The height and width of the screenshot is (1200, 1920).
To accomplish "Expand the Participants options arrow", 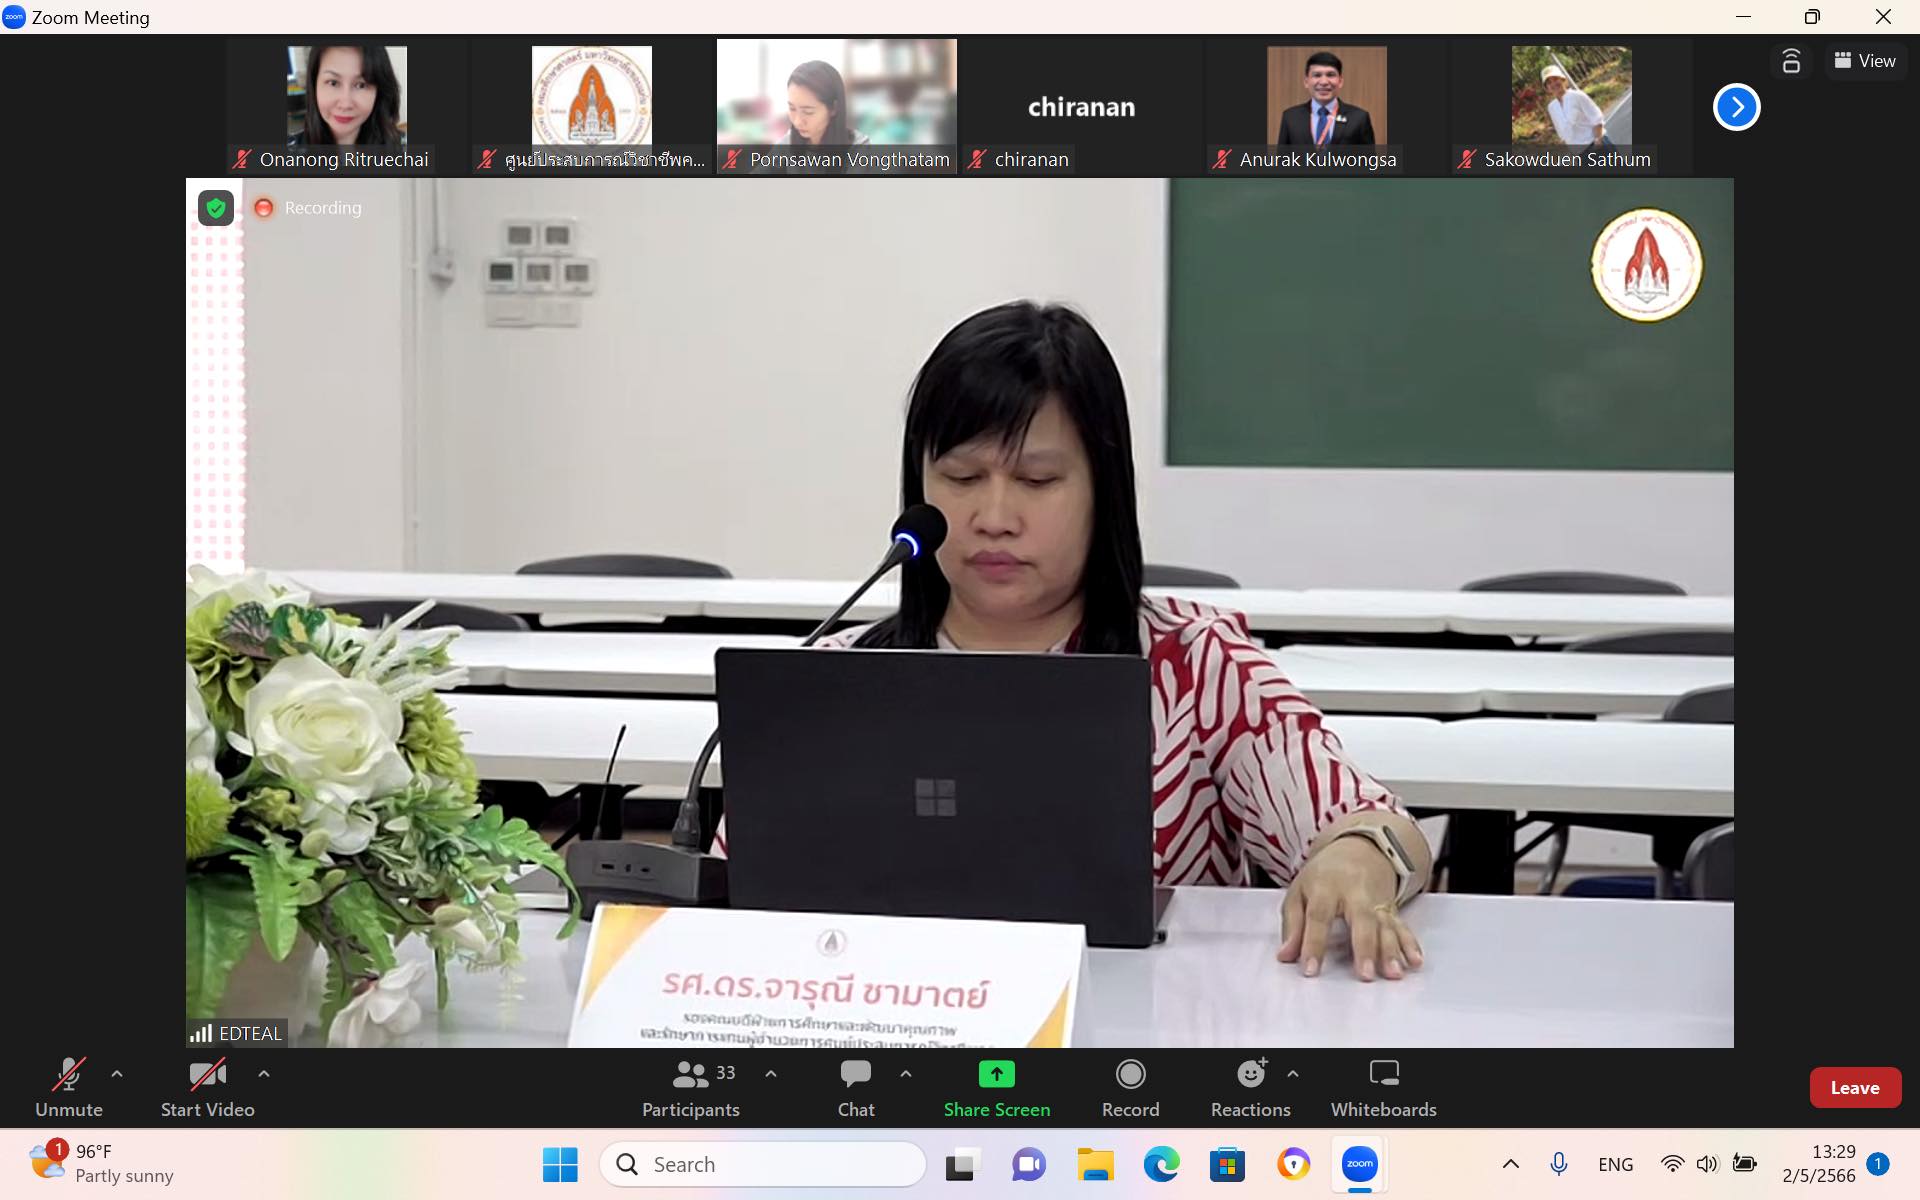I will [771, 1074].
